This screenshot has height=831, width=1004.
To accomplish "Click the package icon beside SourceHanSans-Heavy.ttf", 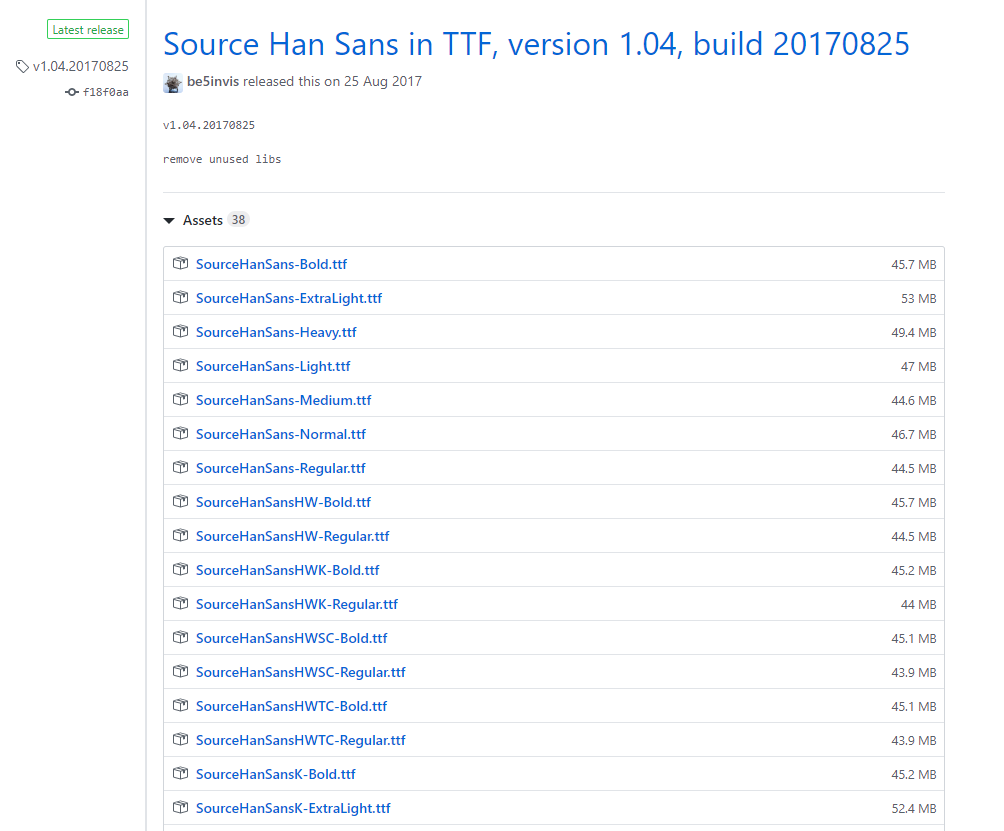I will coord(181,331).
